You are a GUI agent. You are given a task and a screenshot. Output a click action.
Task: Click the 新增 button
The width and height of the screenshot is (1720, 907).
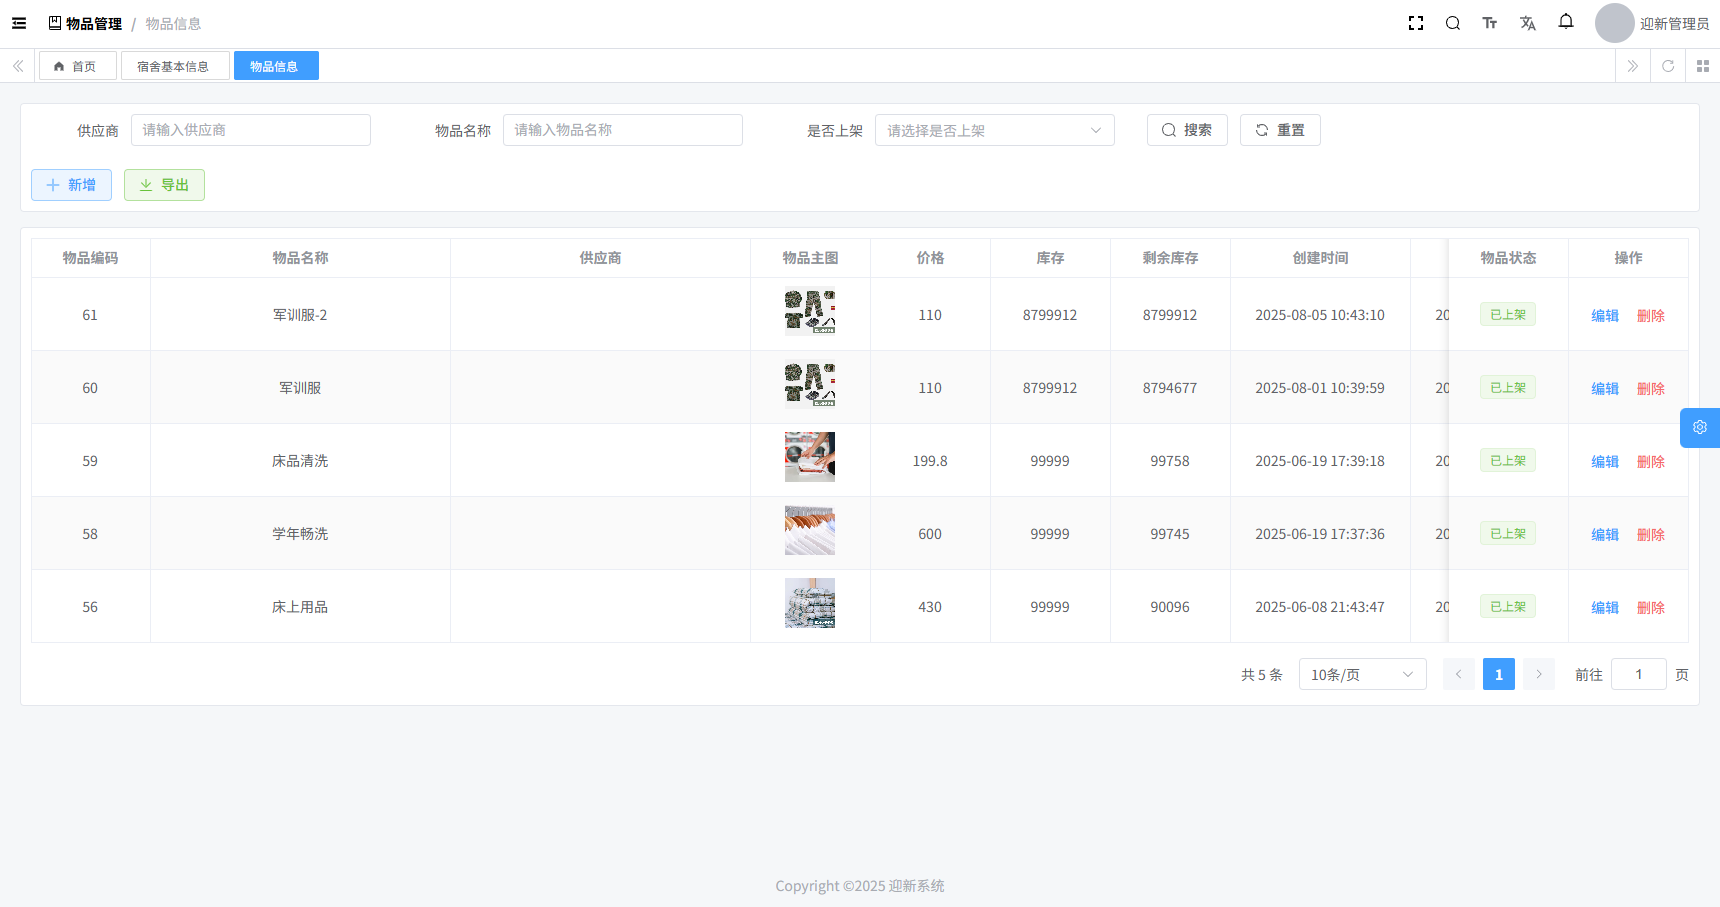coord(71,185)
